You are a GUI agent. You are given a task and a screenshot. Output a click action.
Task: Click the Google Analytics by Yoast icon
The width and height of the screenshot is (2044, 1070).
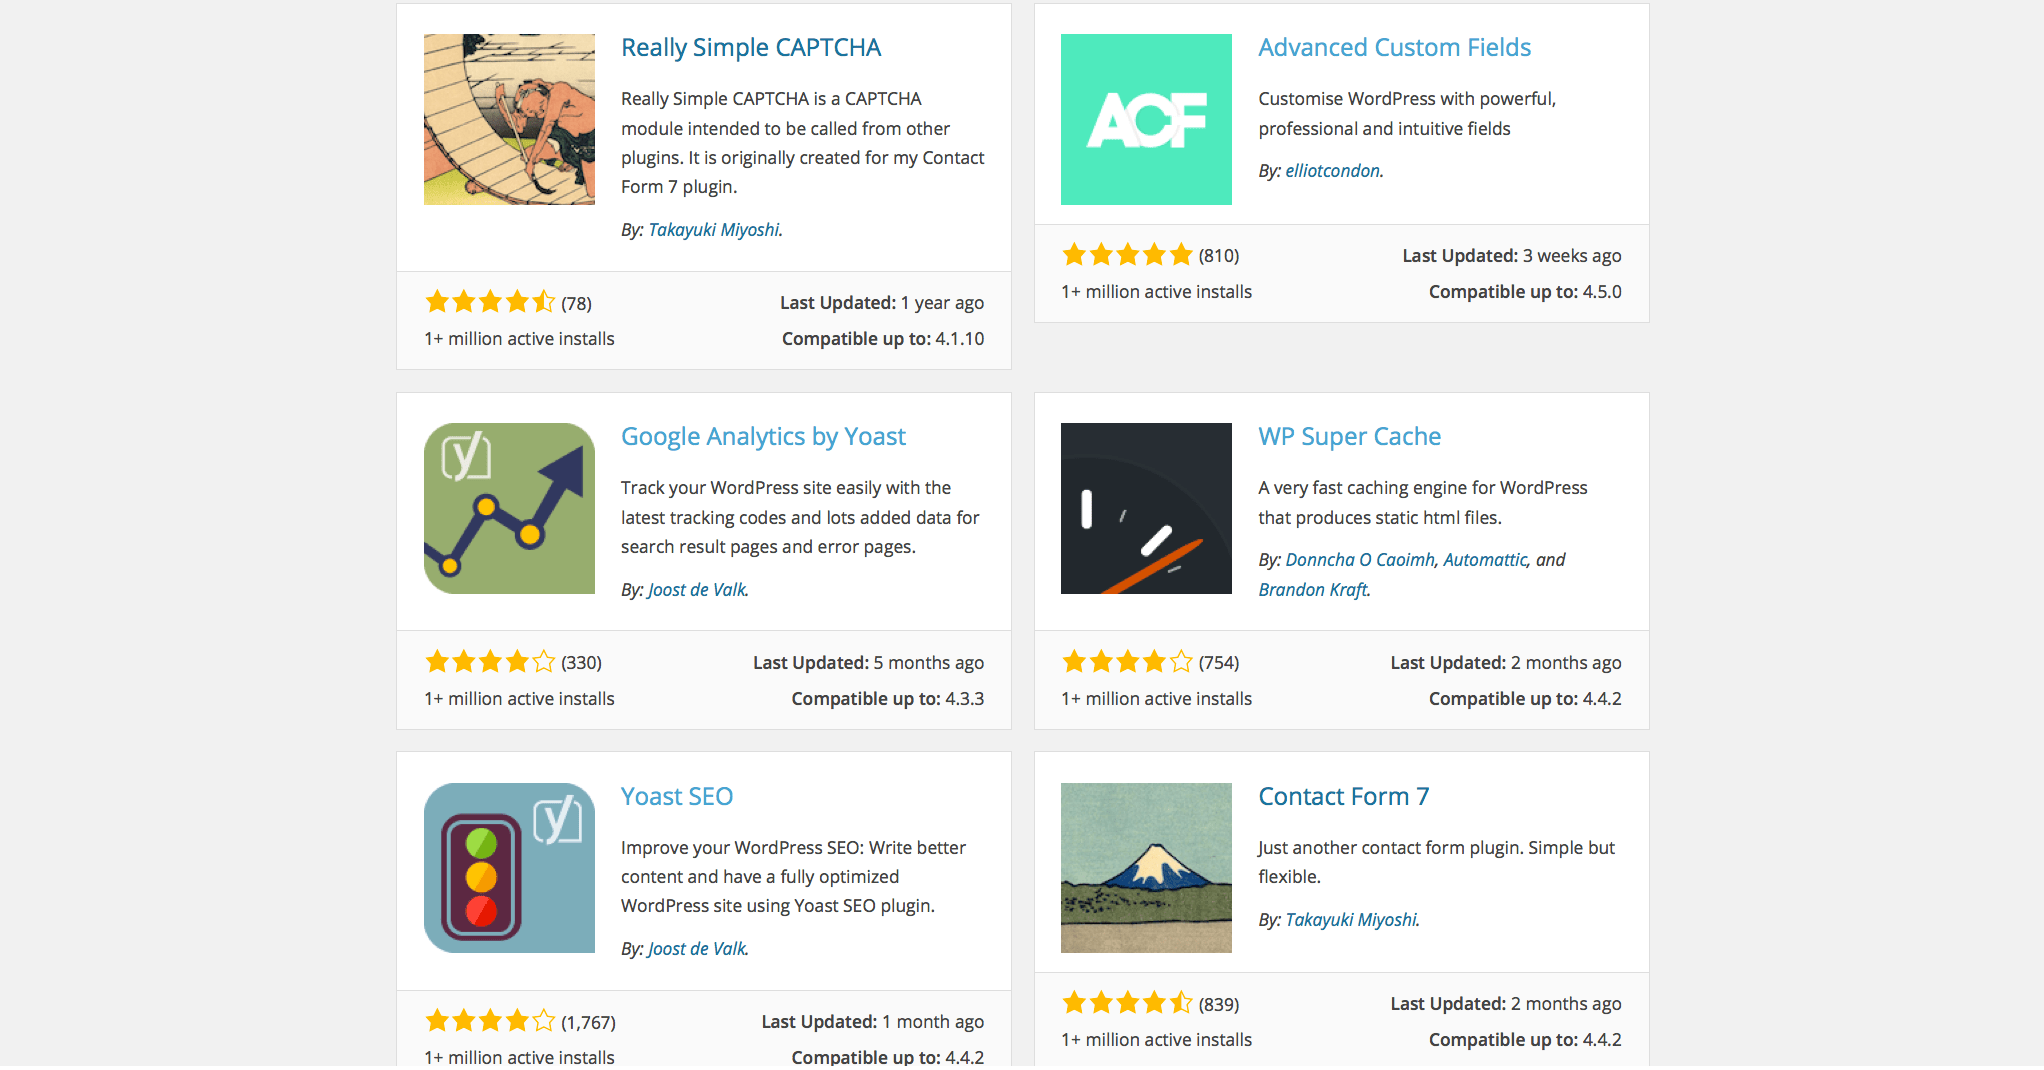(x=509, y=508)
